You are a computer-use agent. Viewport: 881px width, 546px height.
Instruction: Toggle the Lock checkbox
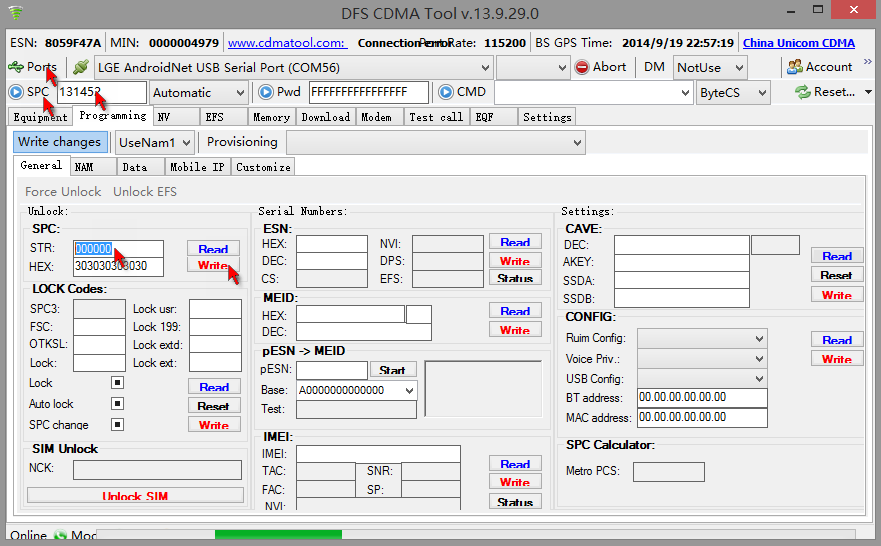(117, 383)
